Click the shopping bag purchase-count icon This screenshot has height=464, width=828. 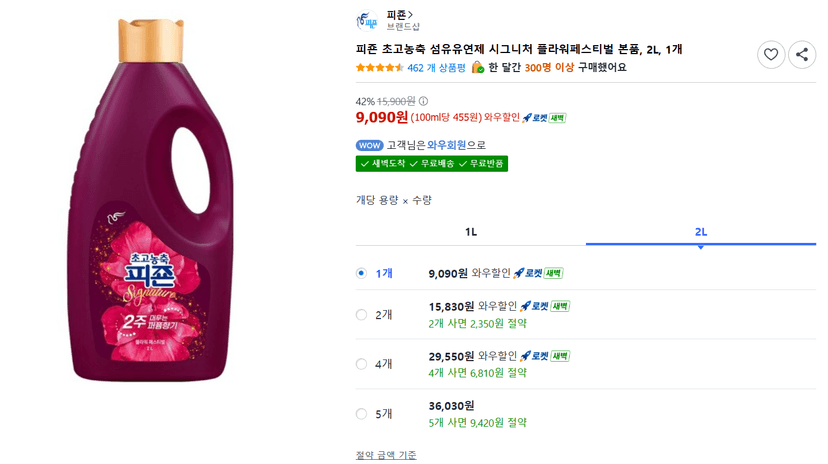tap(477, 67)
